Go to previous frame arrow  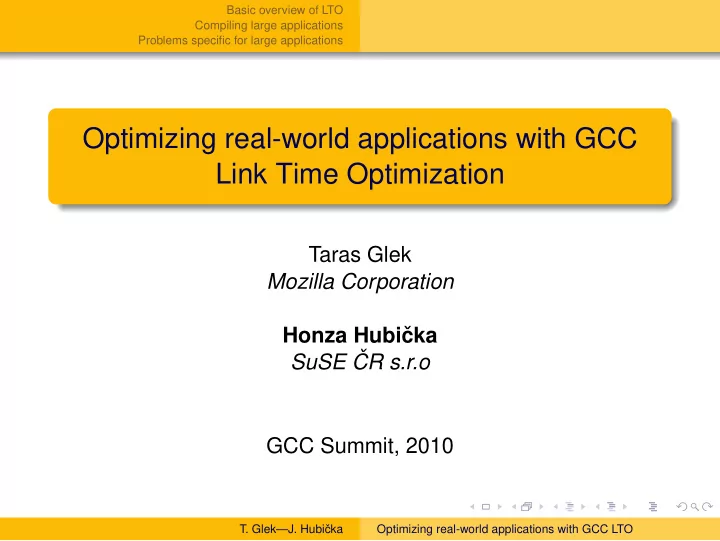(514, 507)
